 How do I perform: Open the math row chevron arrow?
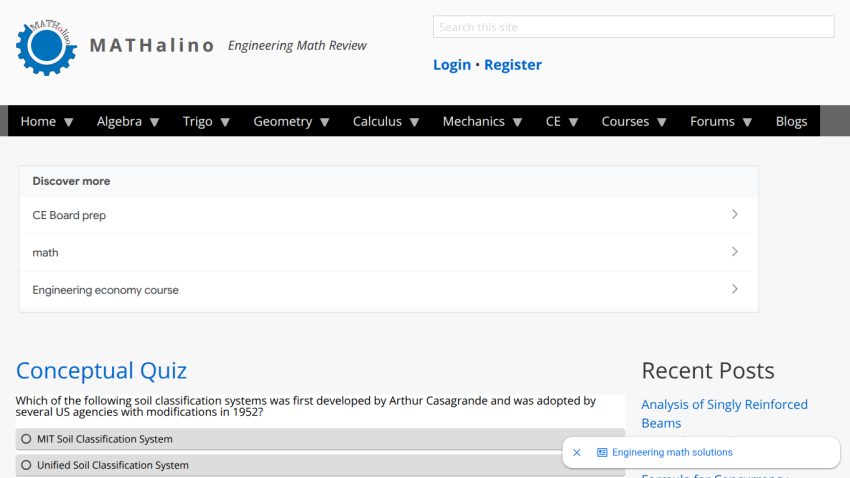(x=735, y=252)
